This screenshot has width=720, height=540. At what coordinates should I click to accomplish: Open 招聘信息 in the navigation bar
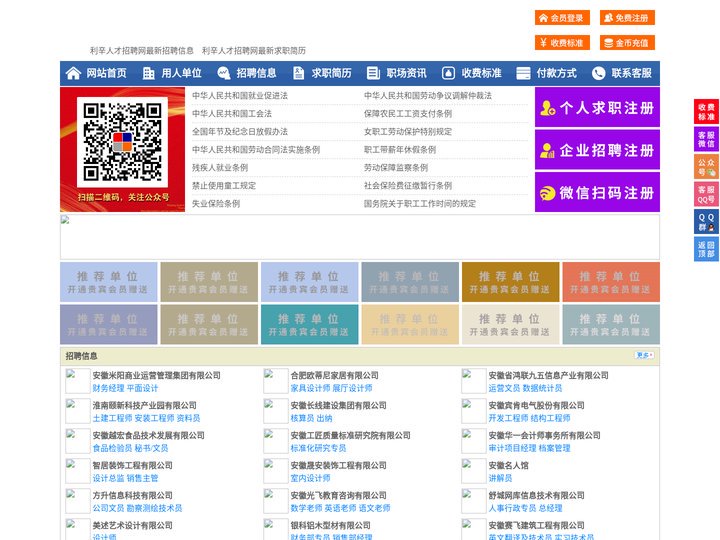[x=256, y=73]
